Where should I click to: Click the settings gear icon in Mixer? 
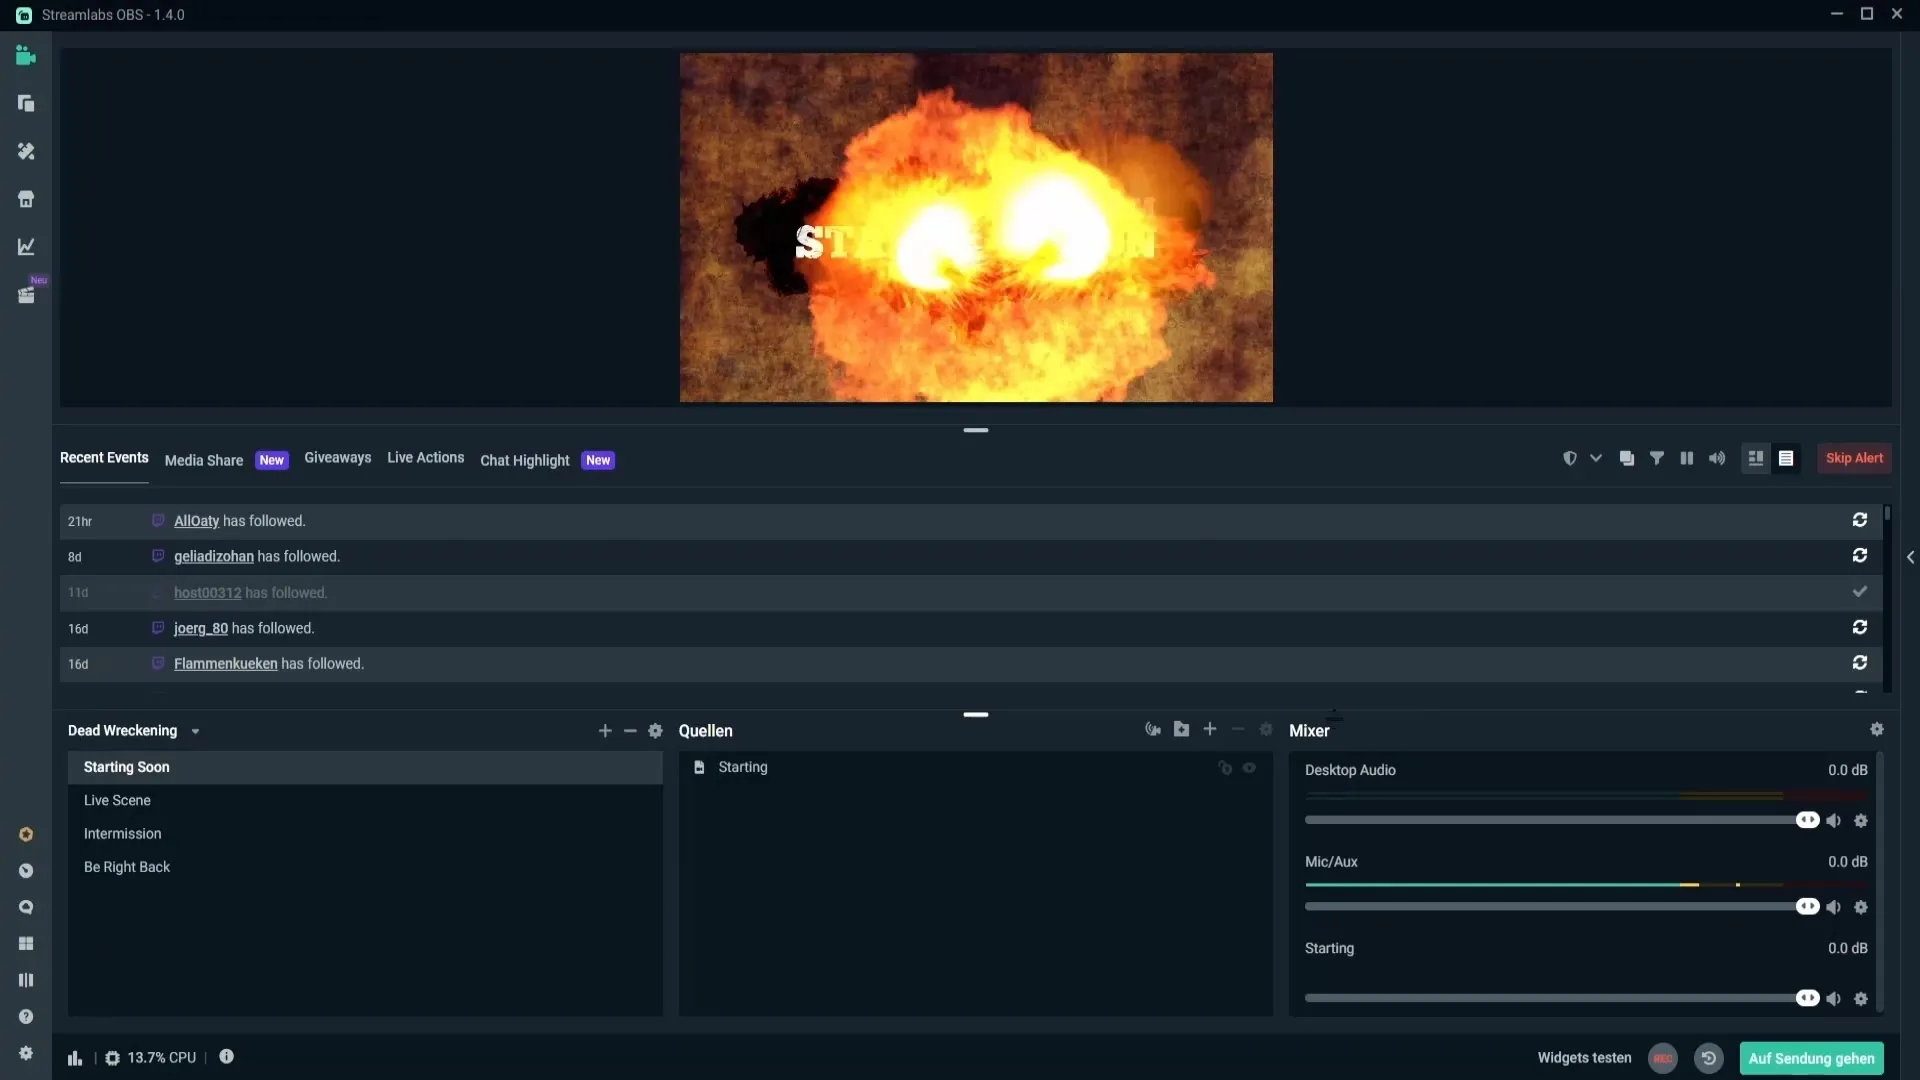[x=1876, y=729]
